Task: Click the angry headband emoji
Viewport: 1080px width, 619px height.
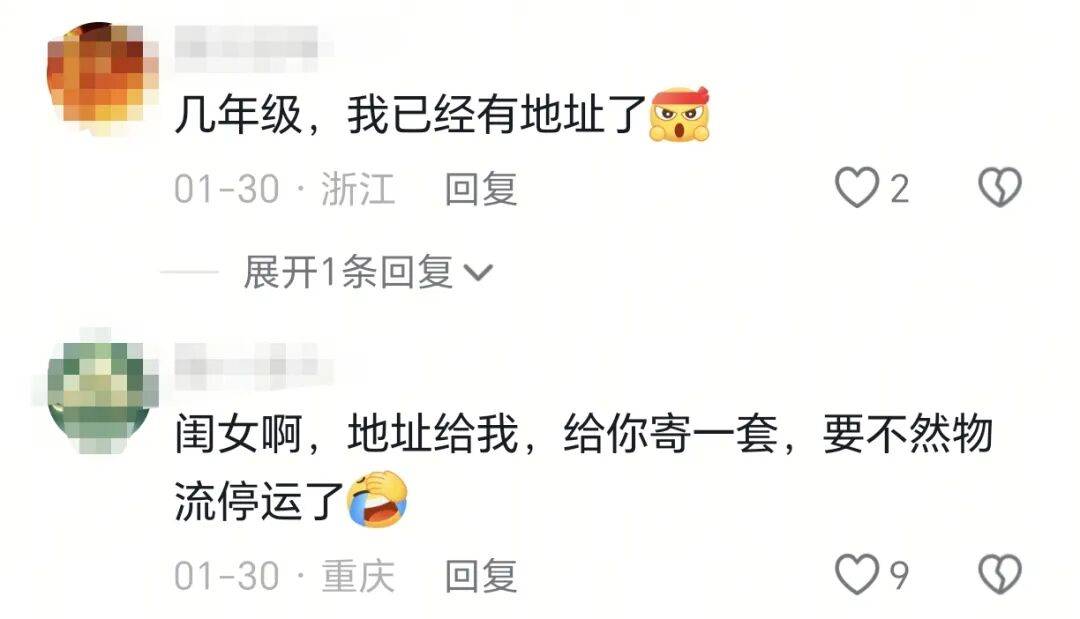Action: tap(680, 114)
